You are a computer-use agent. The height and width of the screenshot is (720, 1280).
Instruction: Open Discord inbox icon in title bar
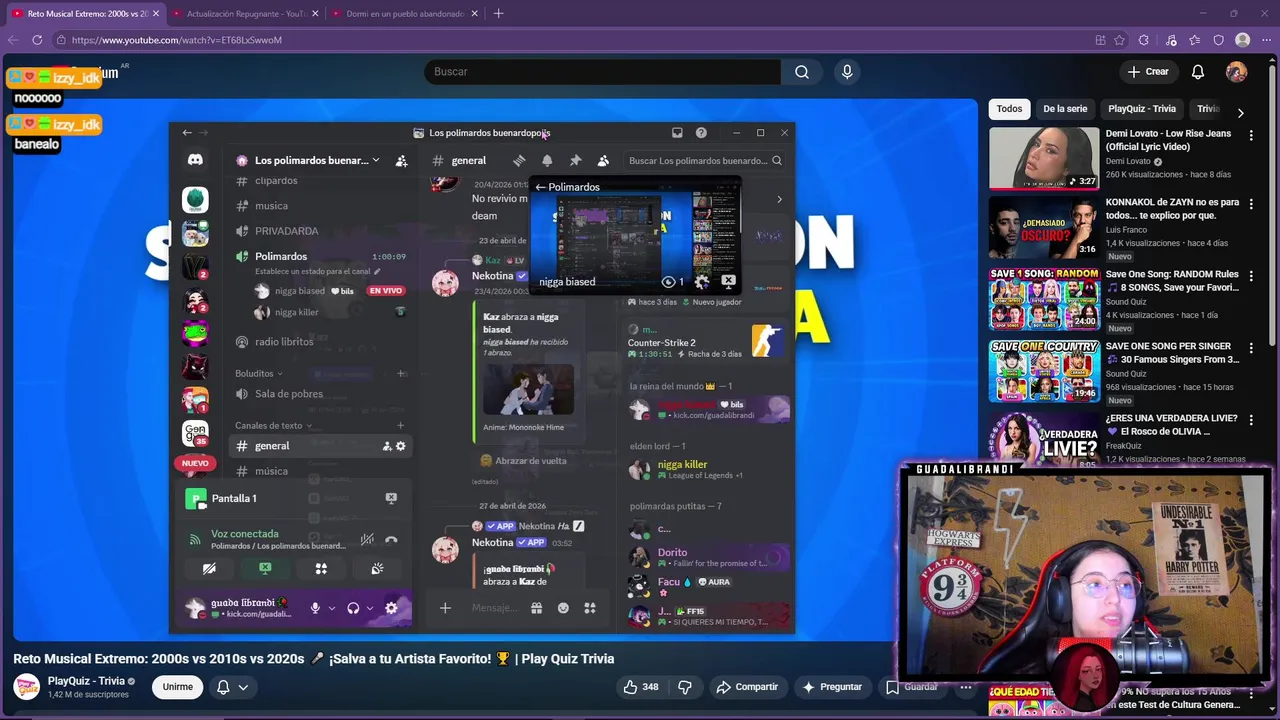click(677, 132)
